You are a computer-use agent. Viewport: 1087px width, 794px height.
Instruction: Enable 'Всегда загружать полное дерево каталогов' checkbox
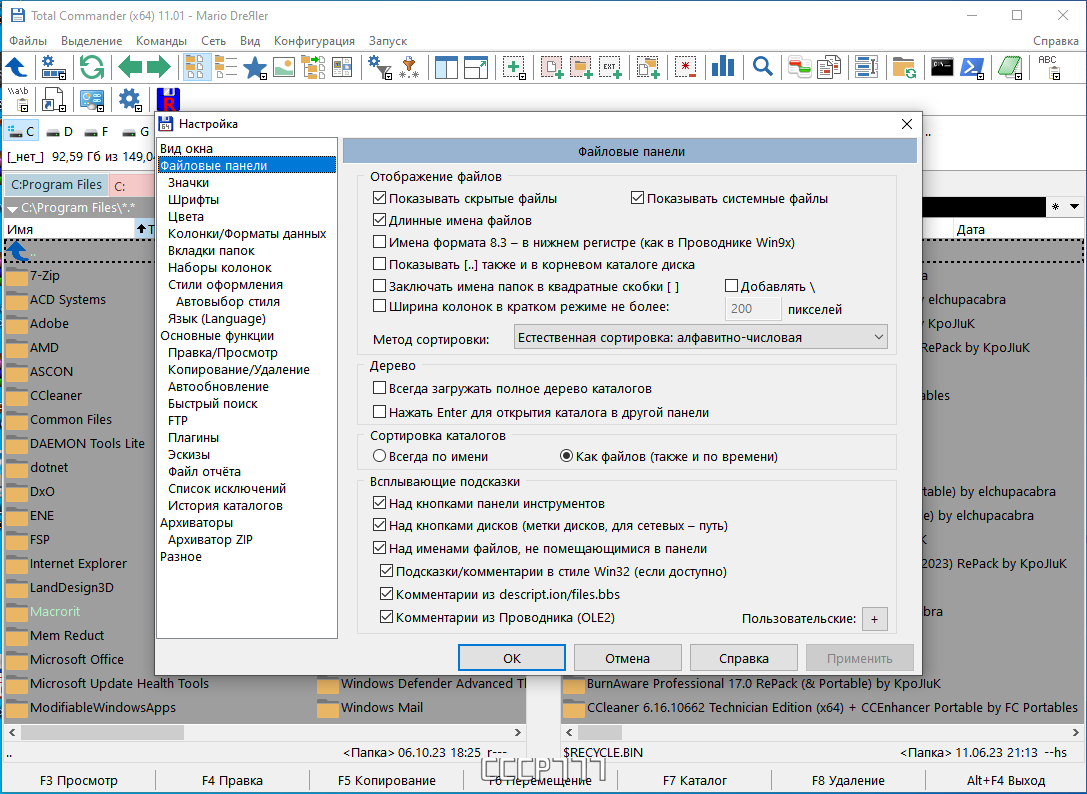tap(379, 388)
